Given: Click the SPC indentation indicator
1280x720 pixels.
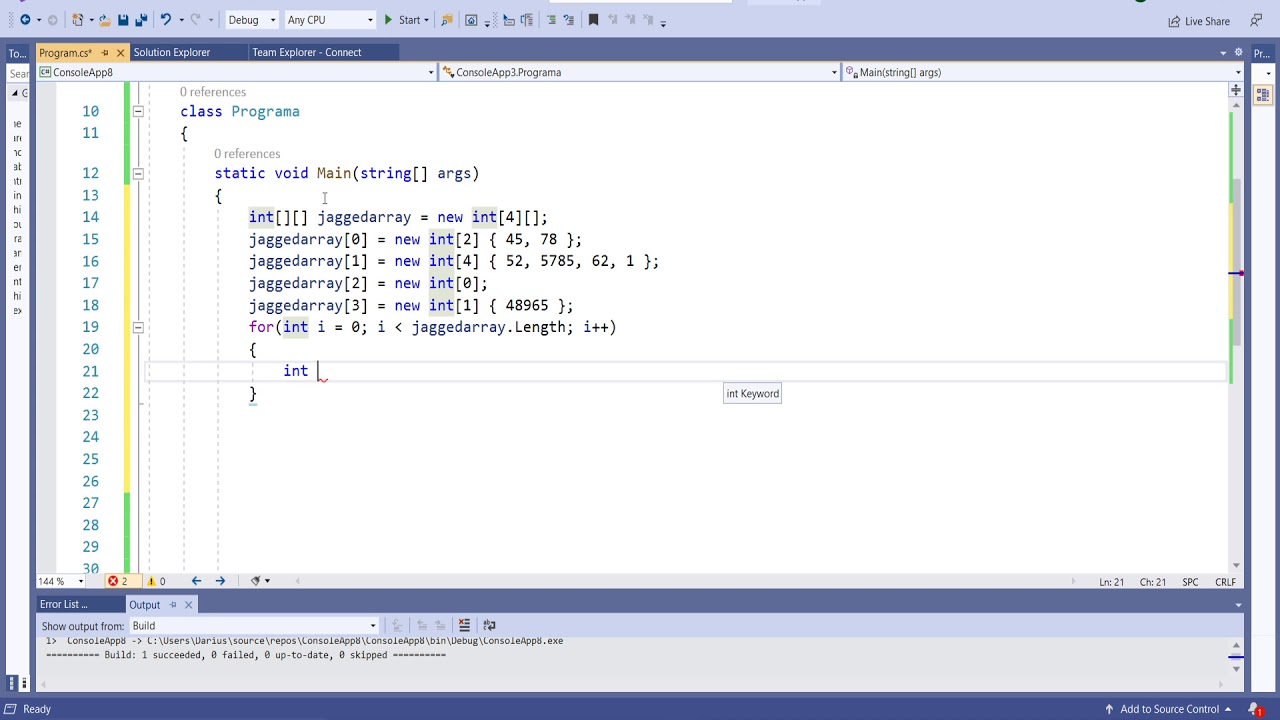Looking at the screenshot, I should pyautogui.click(x=1190, y=582).
